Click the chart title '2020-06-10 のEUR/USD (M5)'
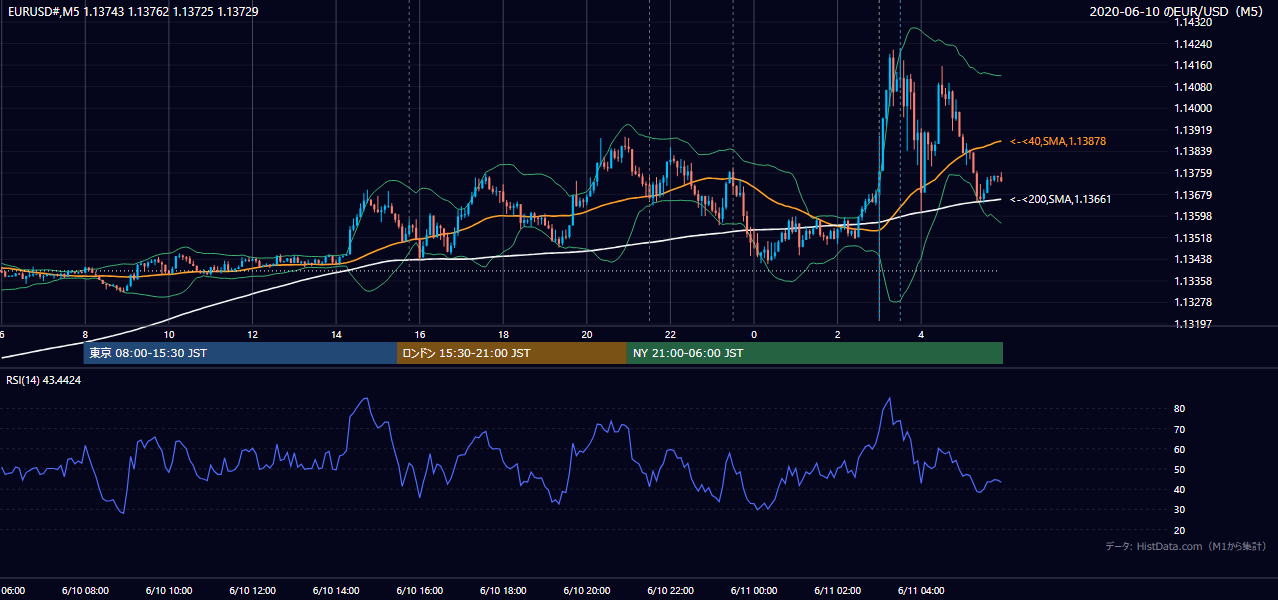 [x=1178, y=11]
